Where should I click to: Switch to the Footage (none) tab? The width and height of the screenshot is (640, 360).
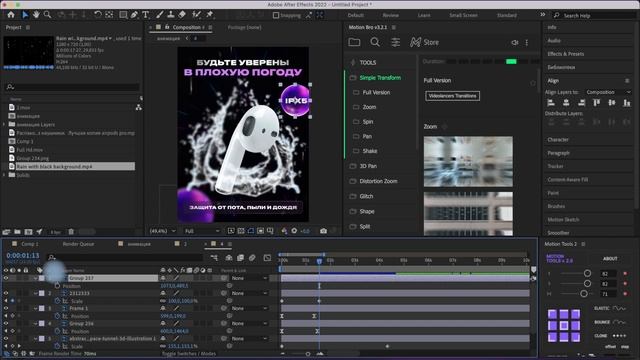click(x=244, y=27)
